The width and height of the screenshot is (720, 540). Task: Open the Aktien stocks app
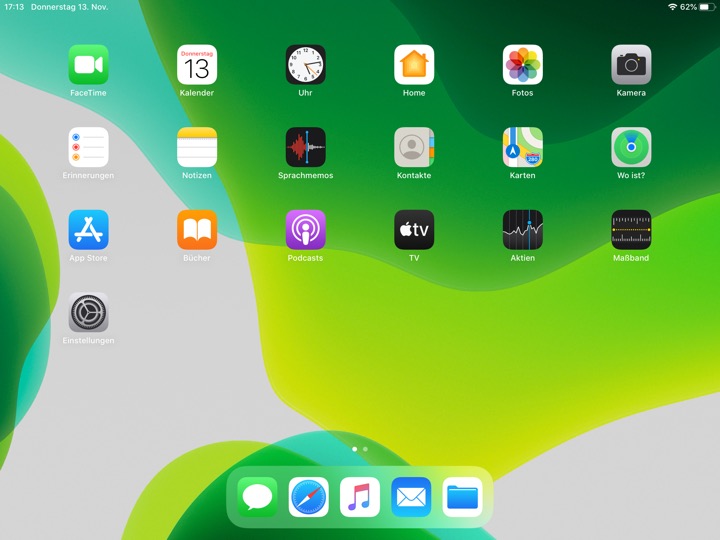(x=523, y=230)
